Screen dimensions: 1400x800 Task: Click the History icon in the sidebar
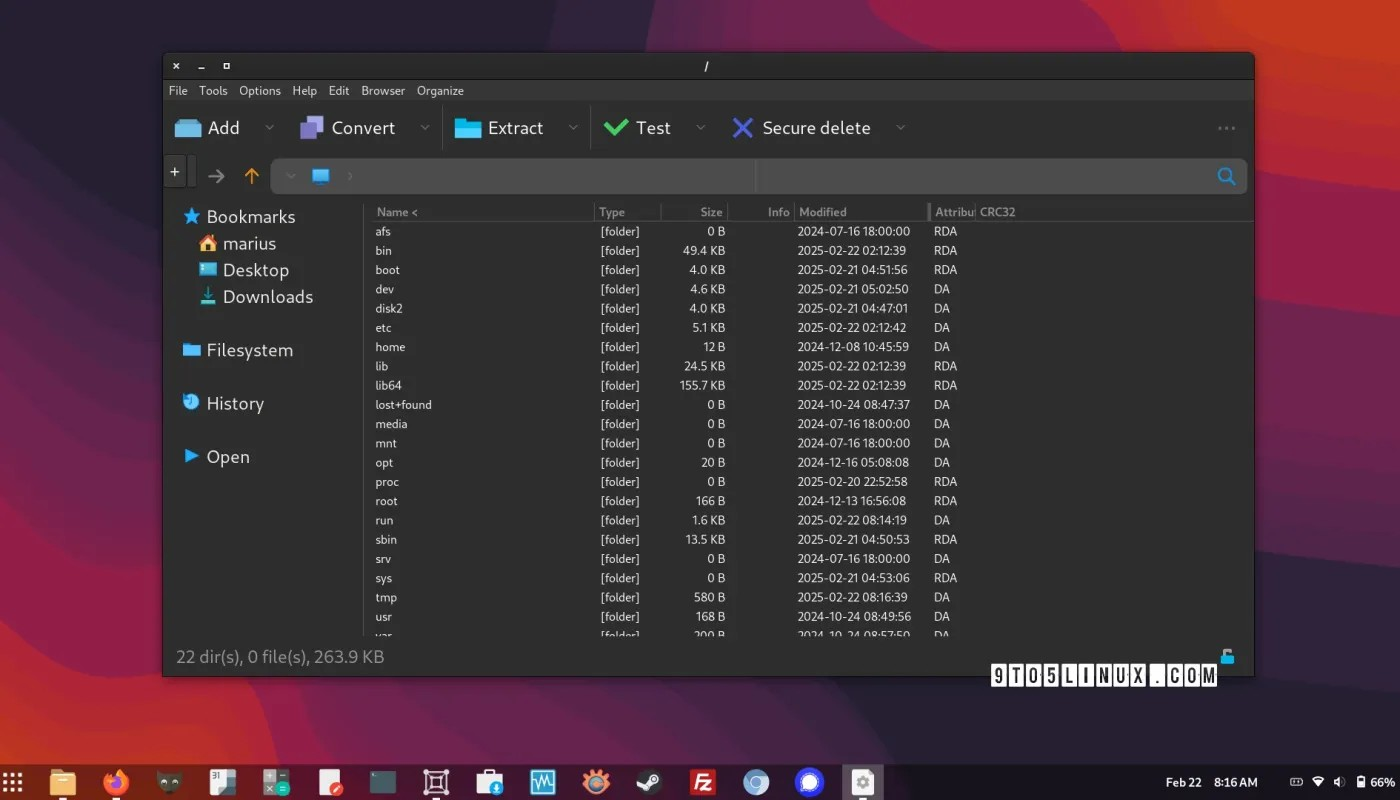tap(190, 402)
